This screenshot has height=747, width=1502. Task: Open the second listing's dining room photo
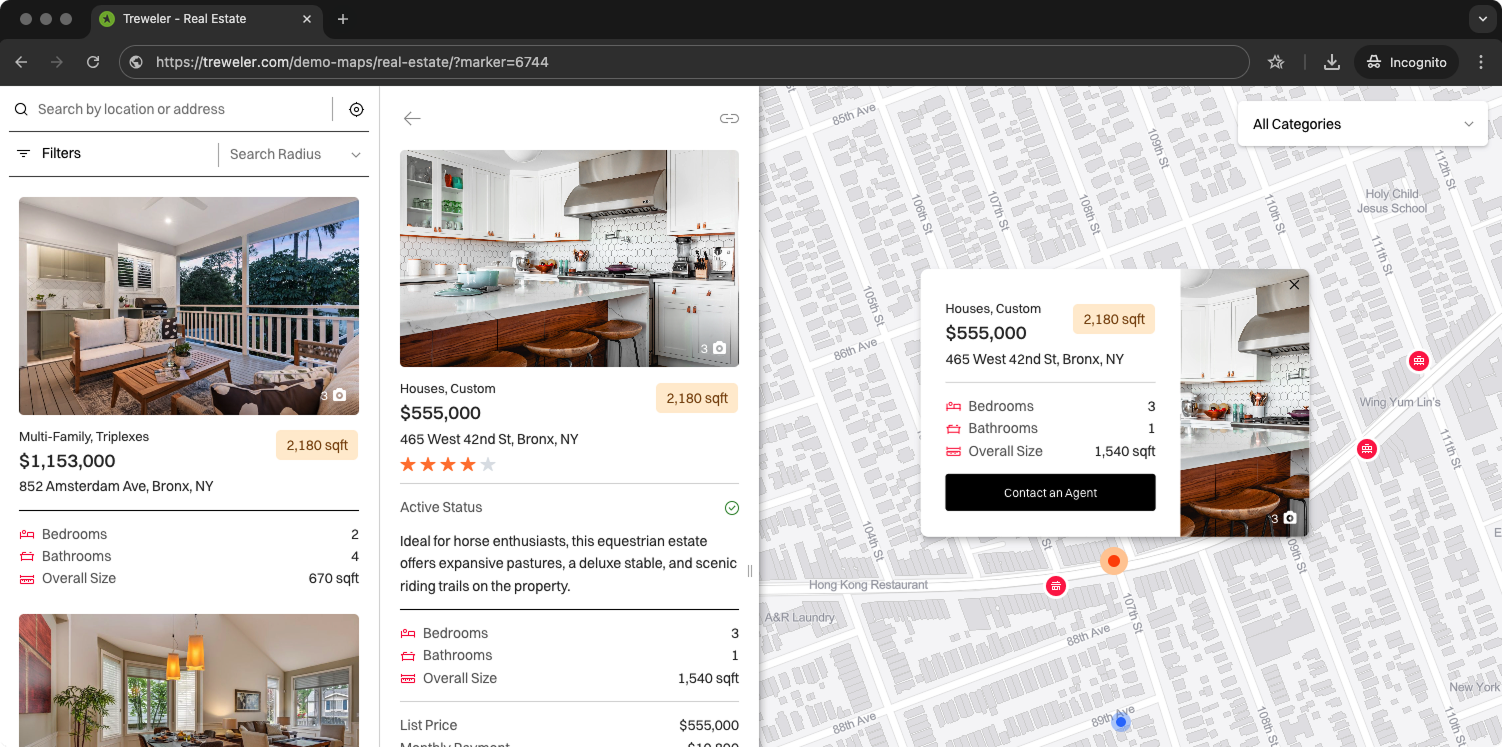coord(189,680)
